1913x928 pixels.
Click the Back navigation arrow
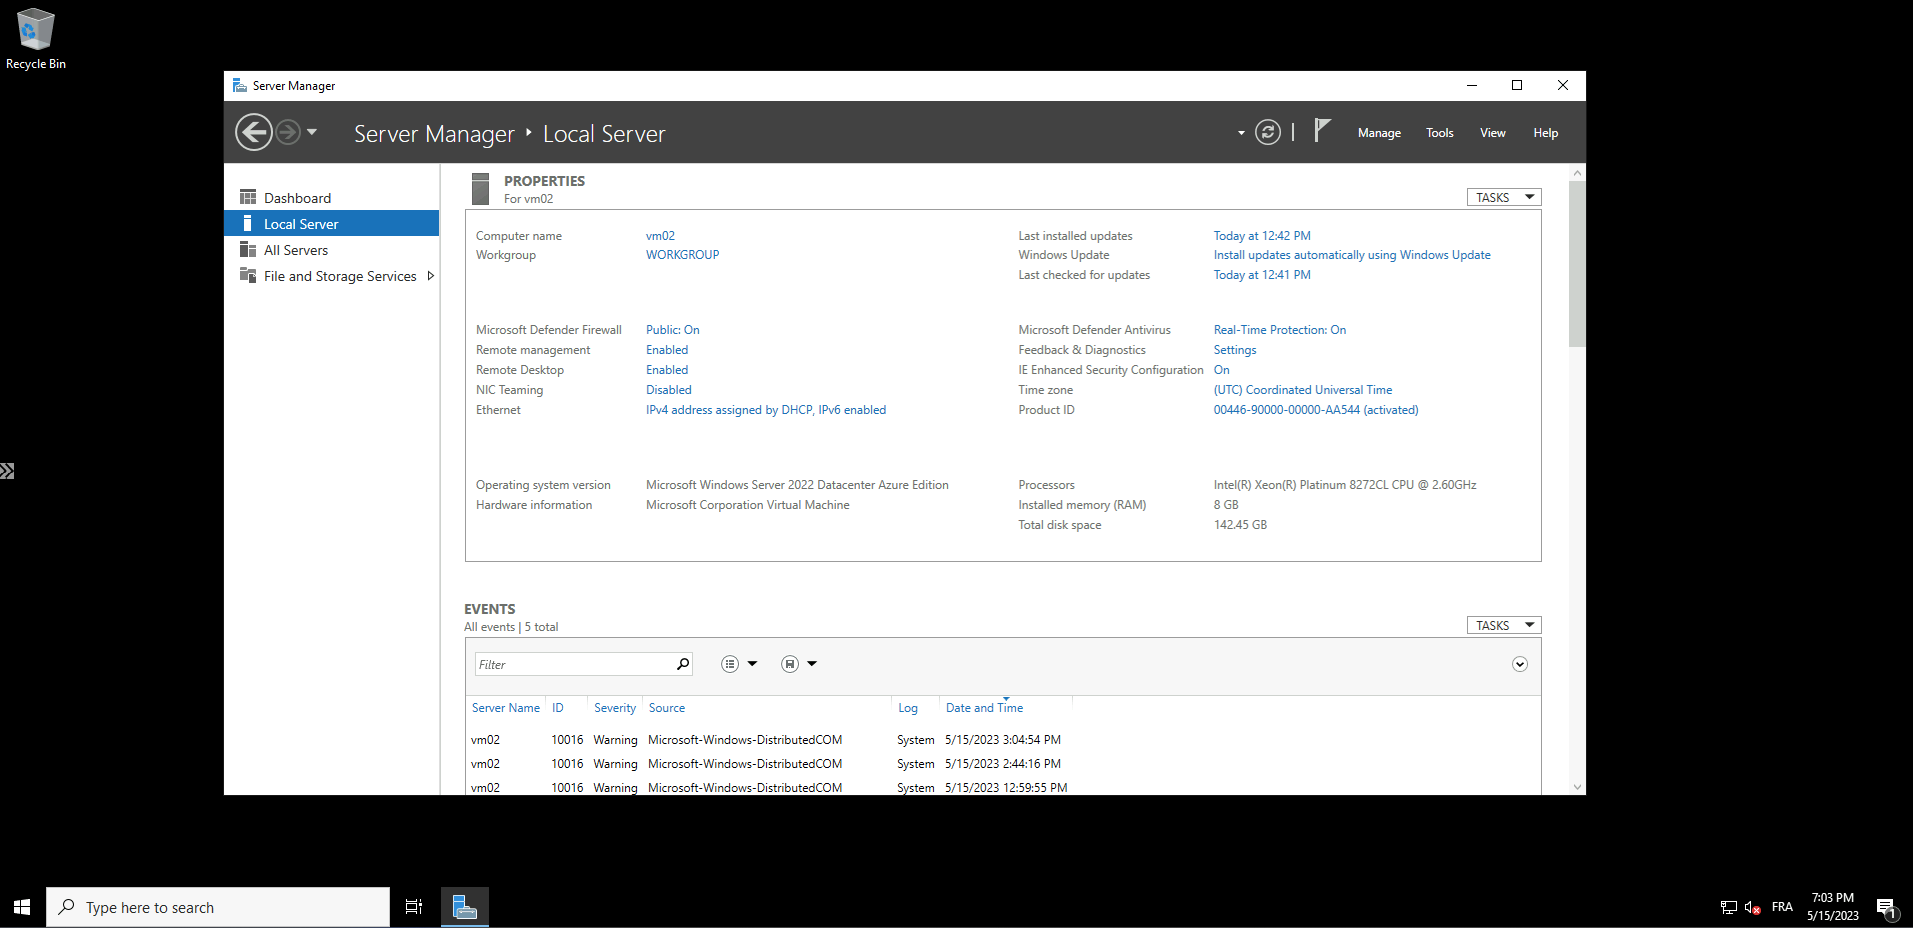click(x=254, y=132)
